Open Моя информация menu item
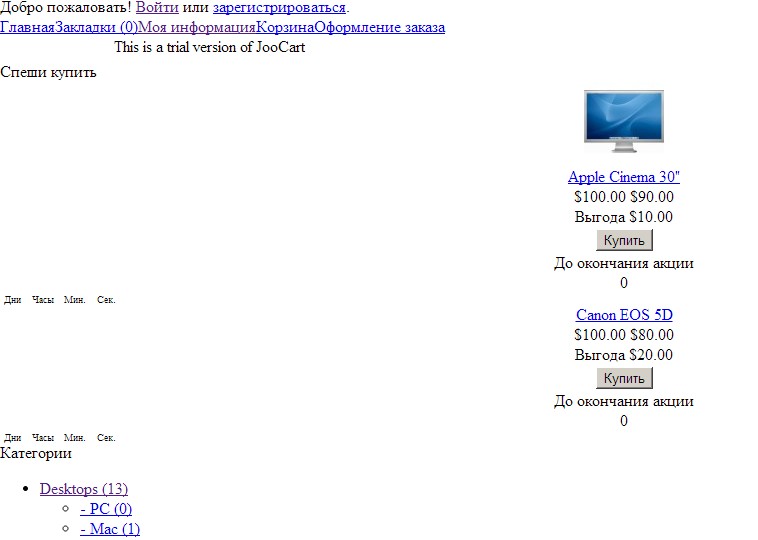 click(x=197, y=28)
